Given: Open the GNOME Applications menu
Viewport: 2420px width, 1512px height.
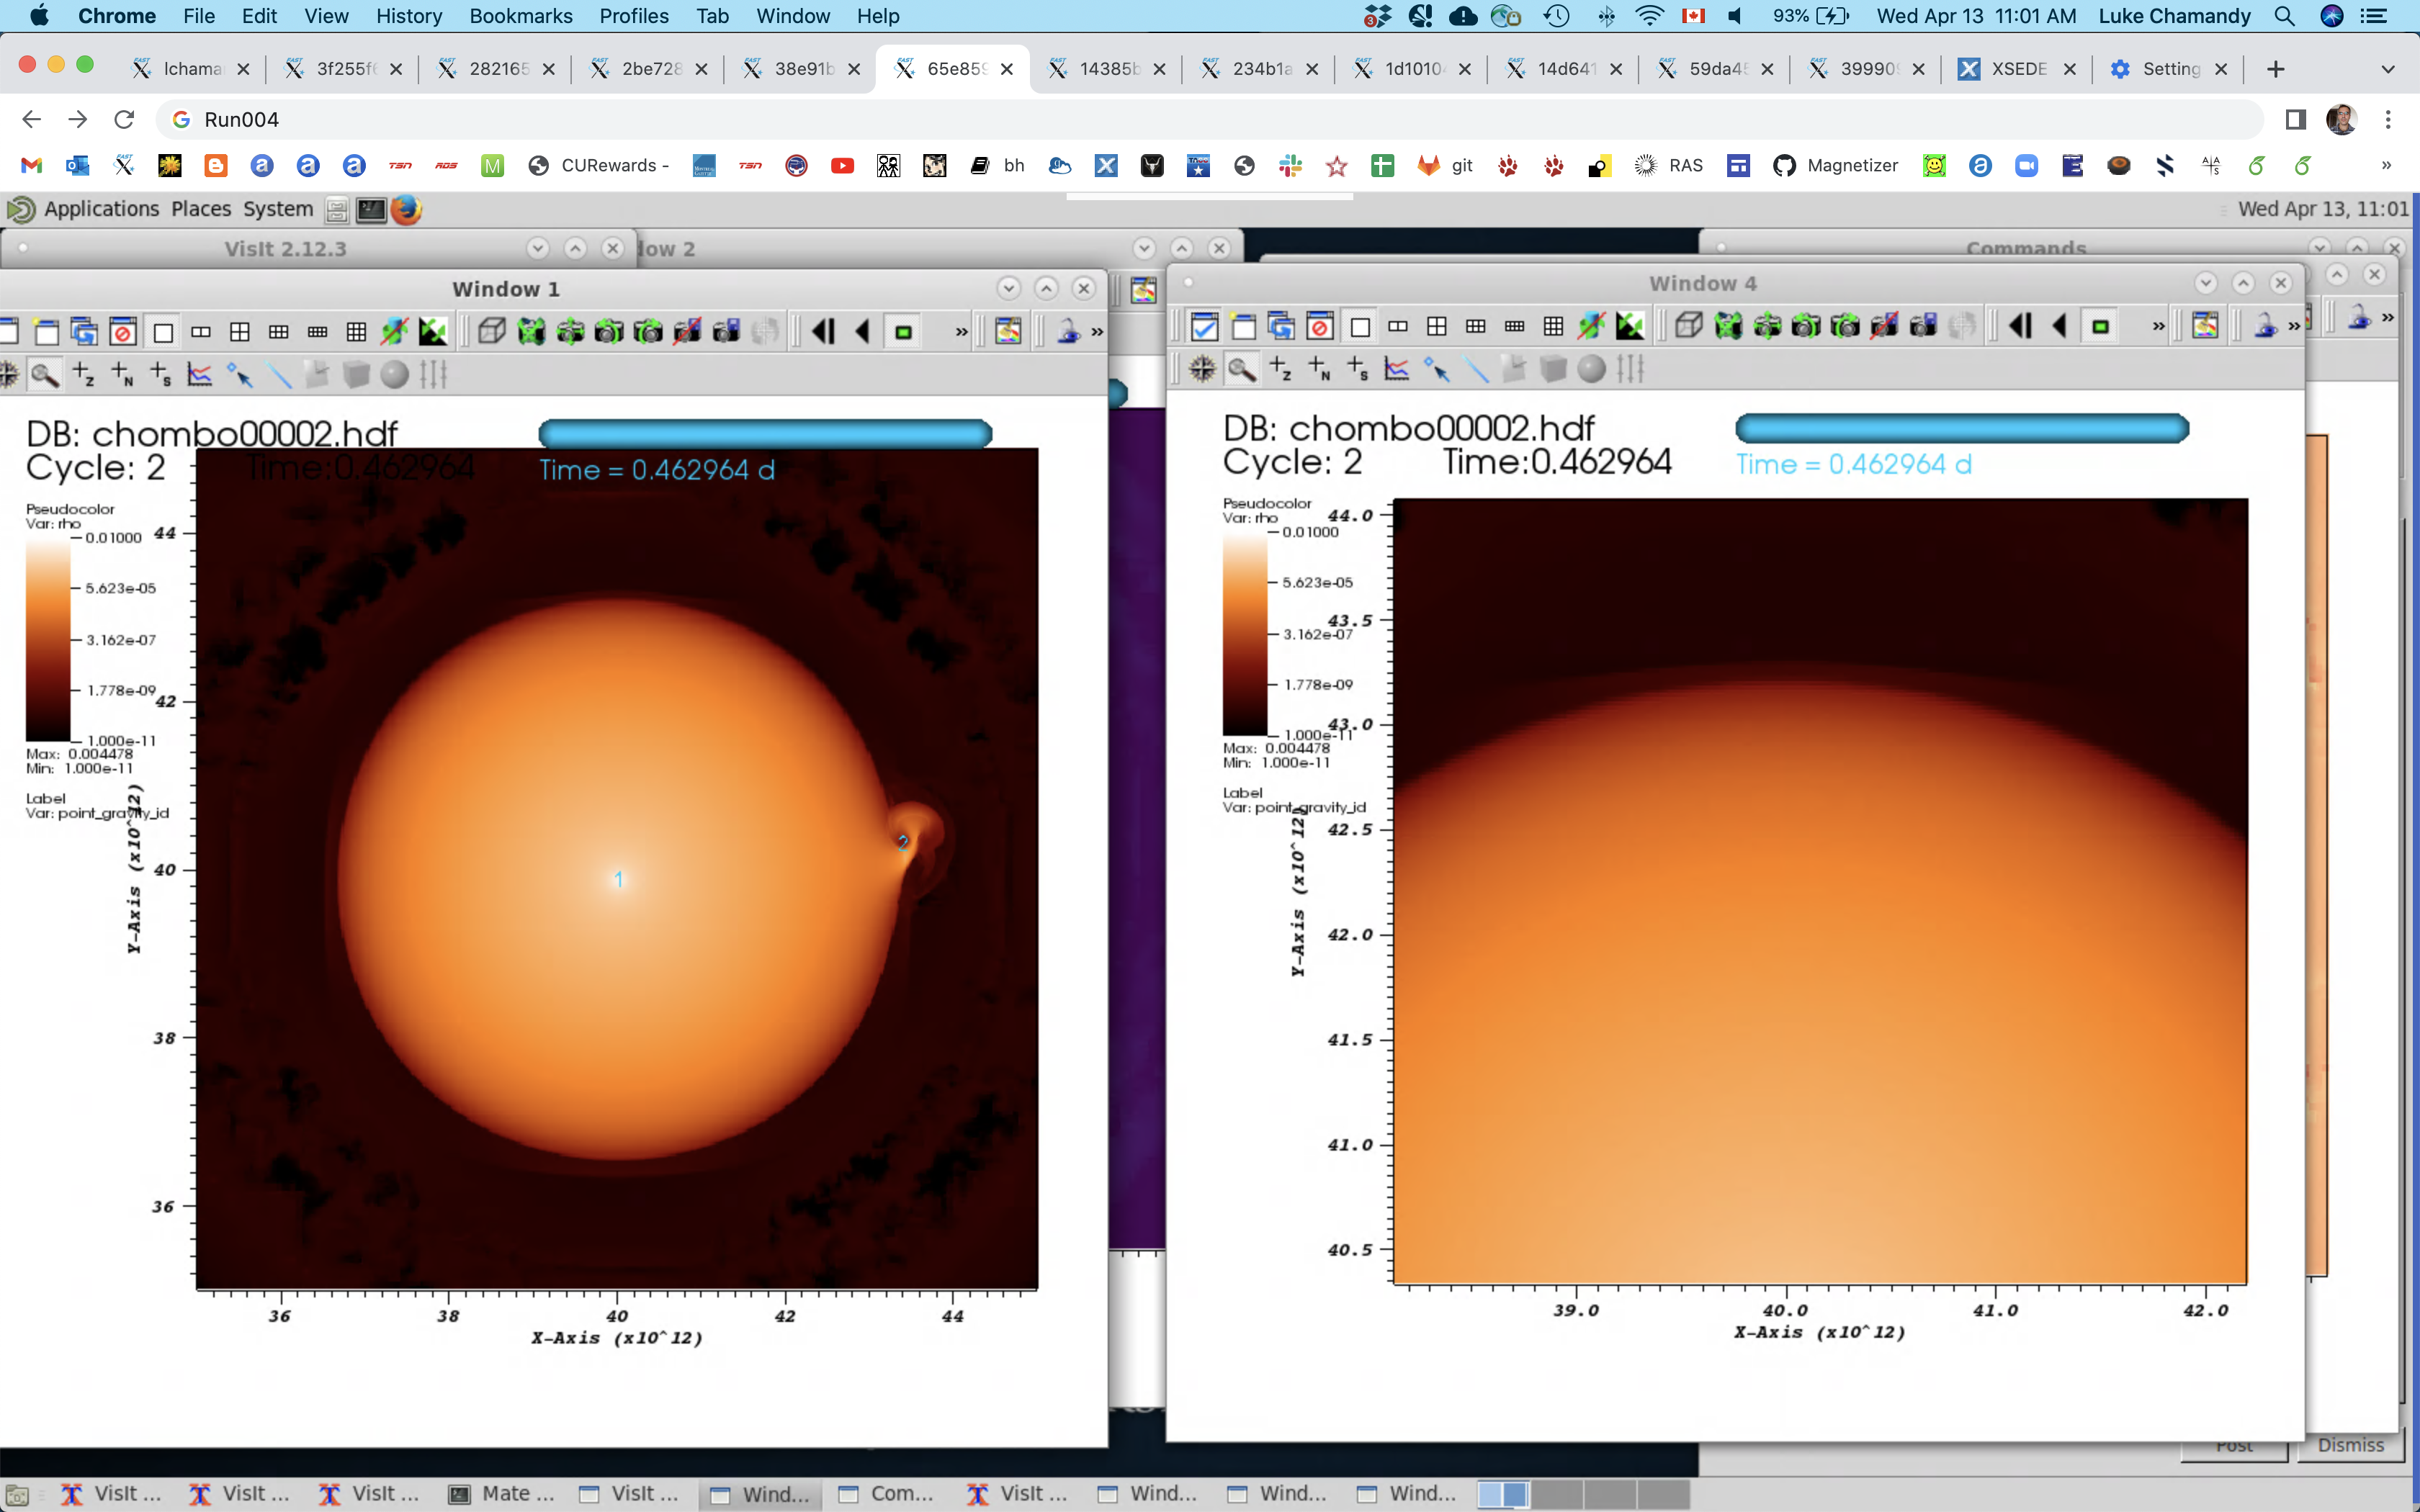Looking at the screenshot, I should 101,209.
